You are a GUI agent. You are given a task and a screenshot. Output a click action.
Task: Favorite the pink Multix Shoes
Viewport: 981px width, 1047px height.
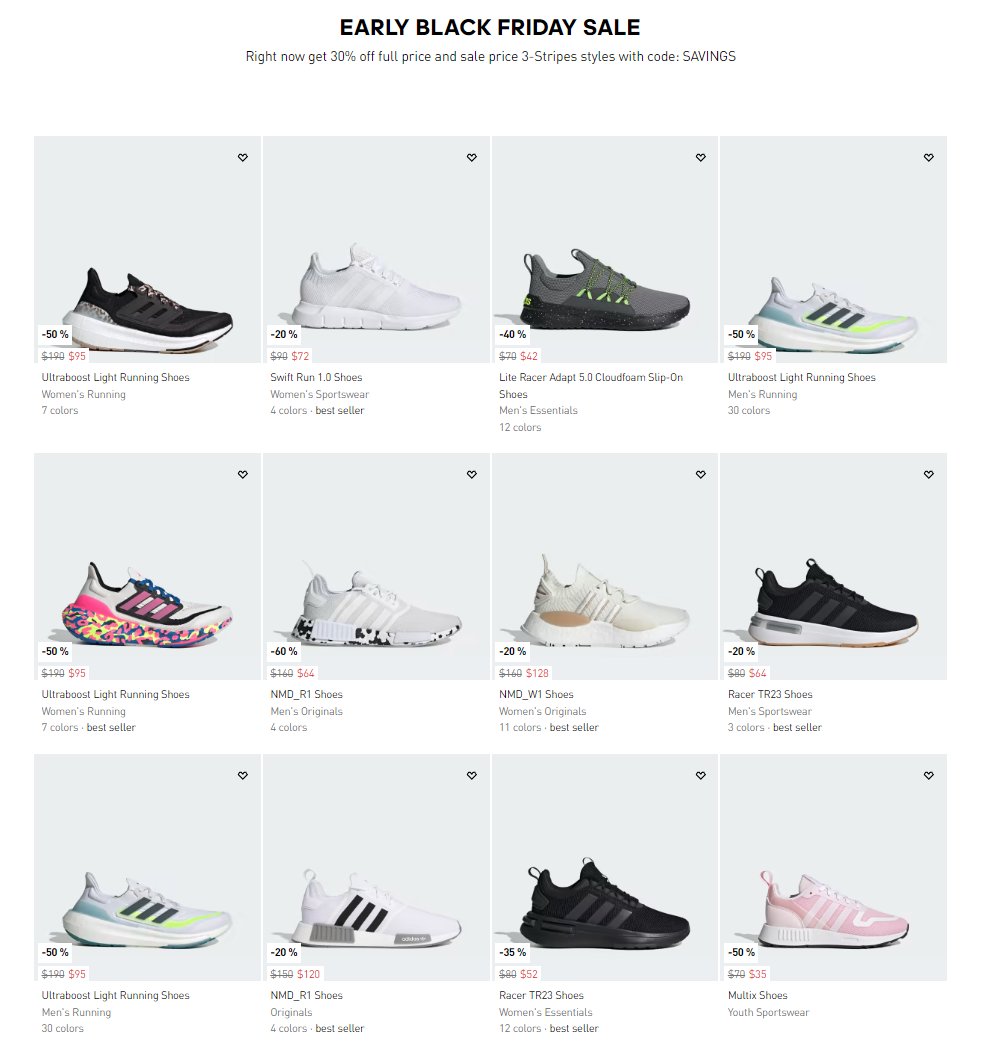coord(929,776)
